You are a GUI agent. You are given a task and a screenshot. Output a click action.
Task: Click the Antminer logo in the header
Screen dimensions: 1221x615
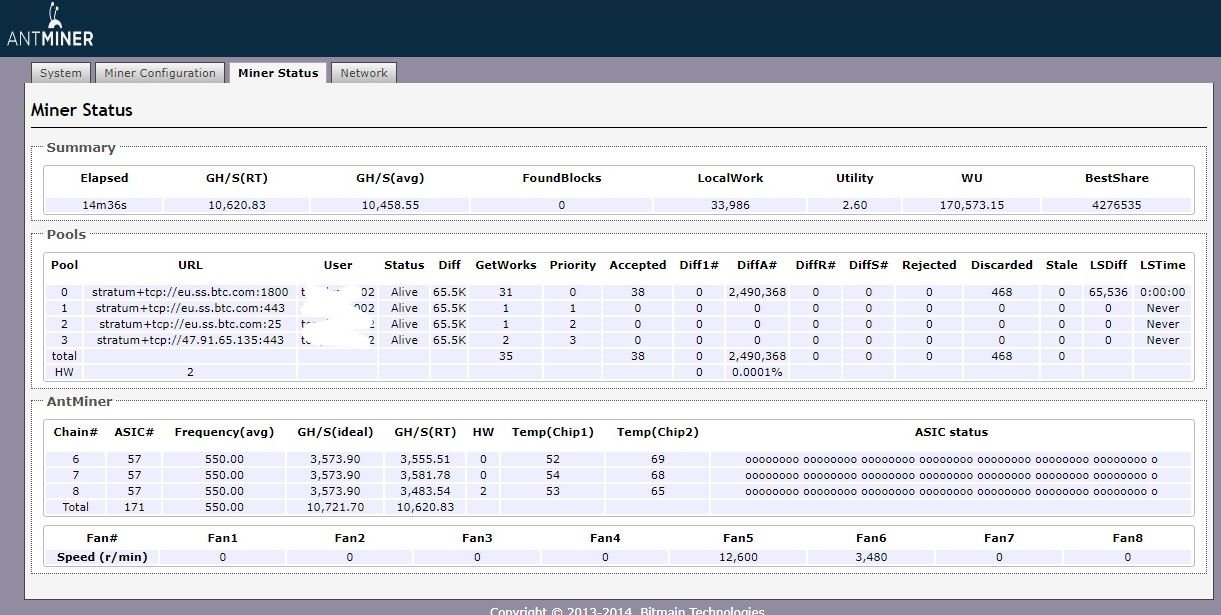(x=50, y=26)
